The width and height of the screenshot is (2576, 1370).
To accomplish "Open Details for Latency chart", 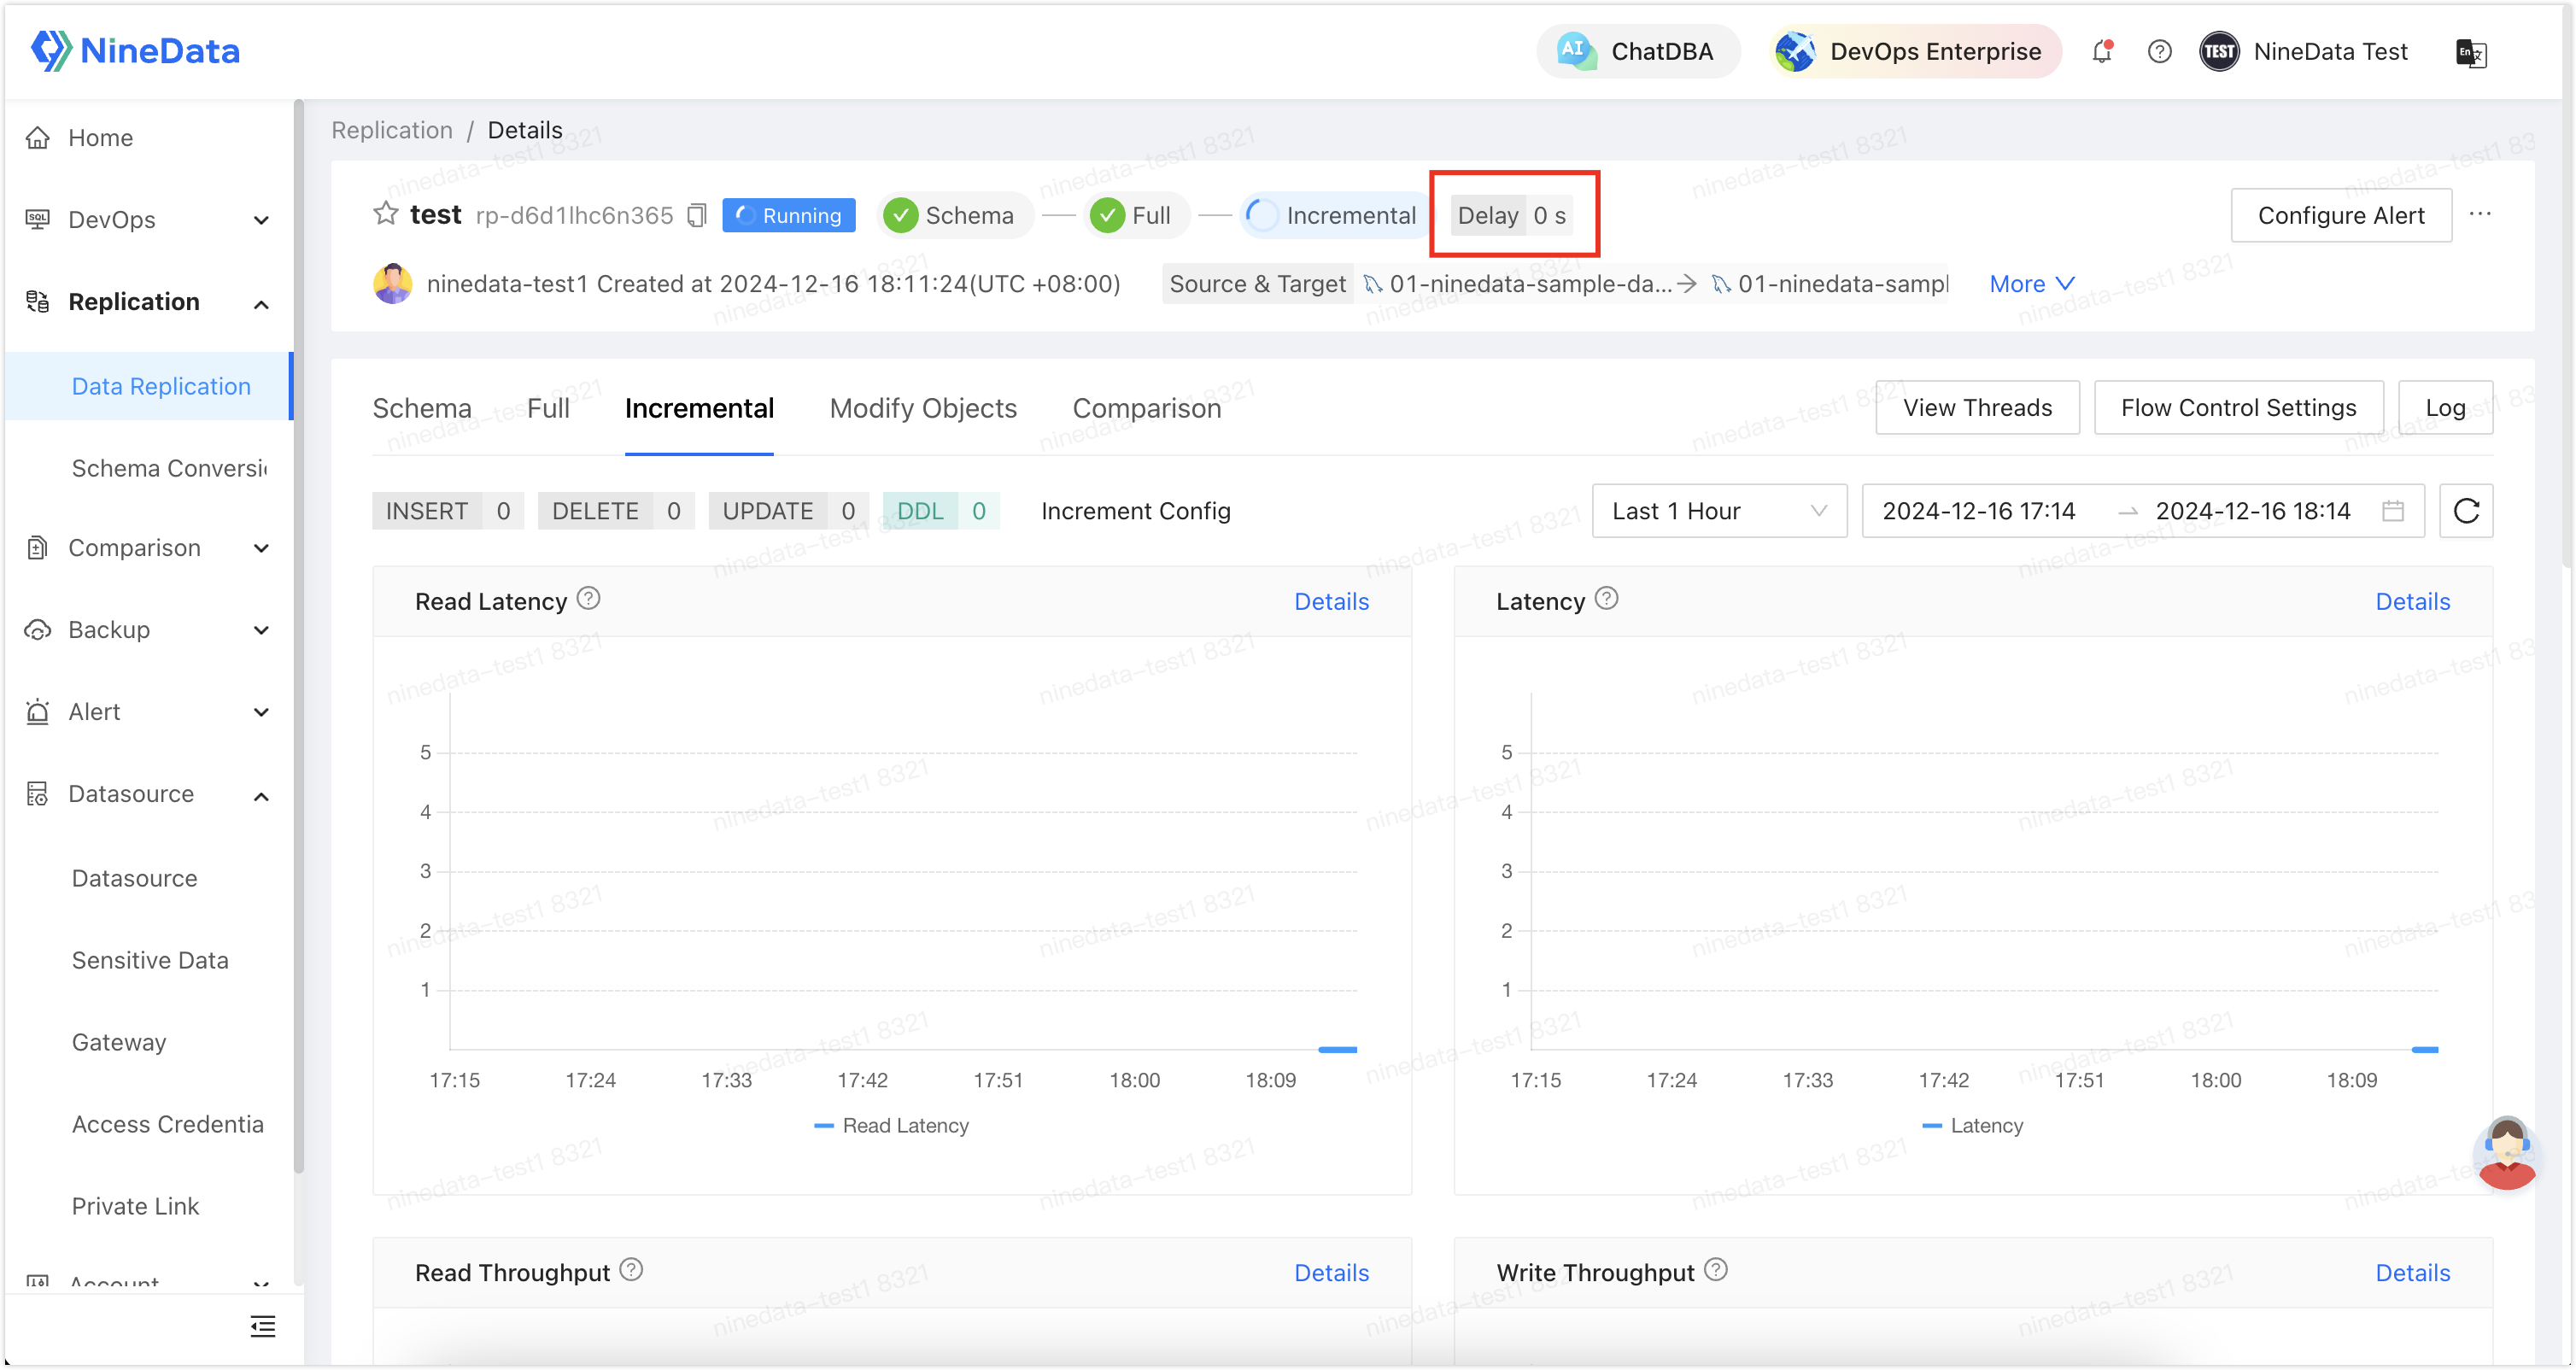I will point(2412,602).
